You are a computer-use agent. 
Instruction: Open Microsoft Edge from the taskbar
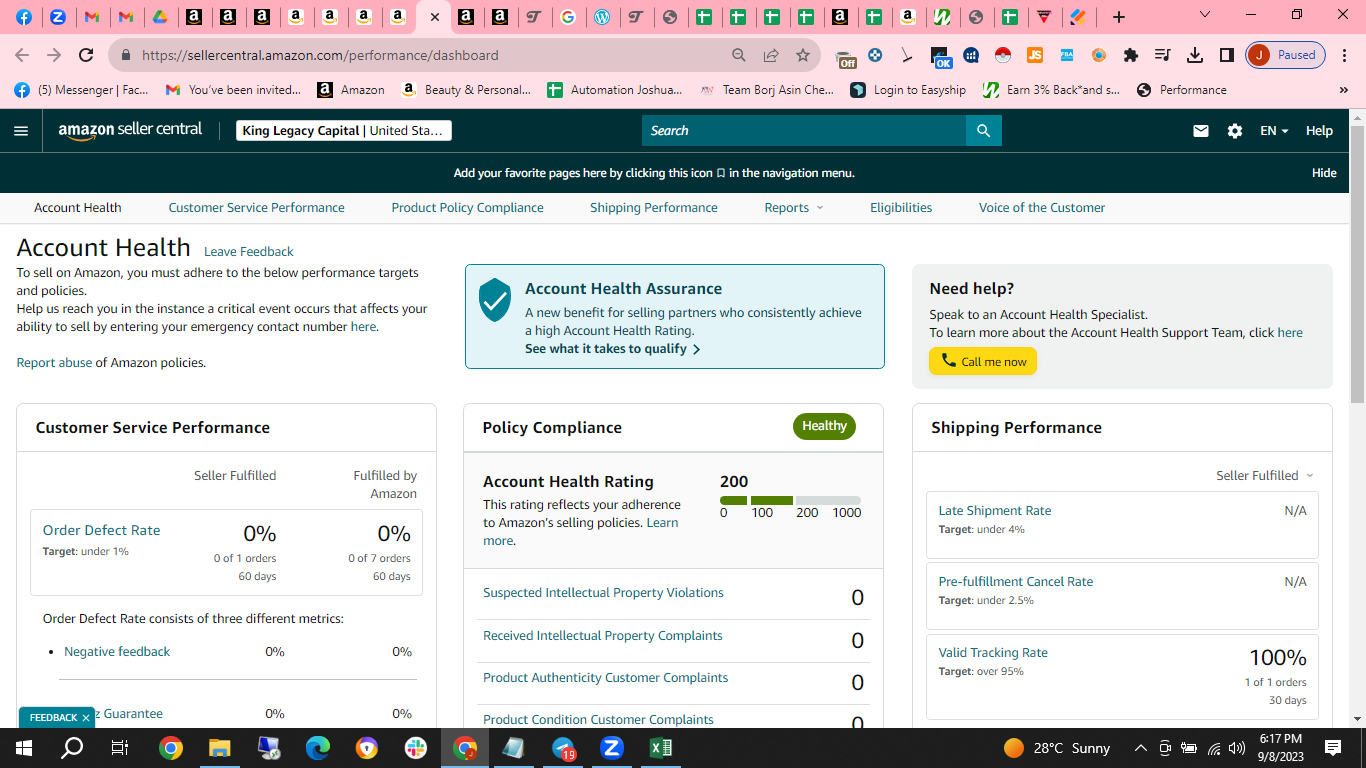[317, 748]
